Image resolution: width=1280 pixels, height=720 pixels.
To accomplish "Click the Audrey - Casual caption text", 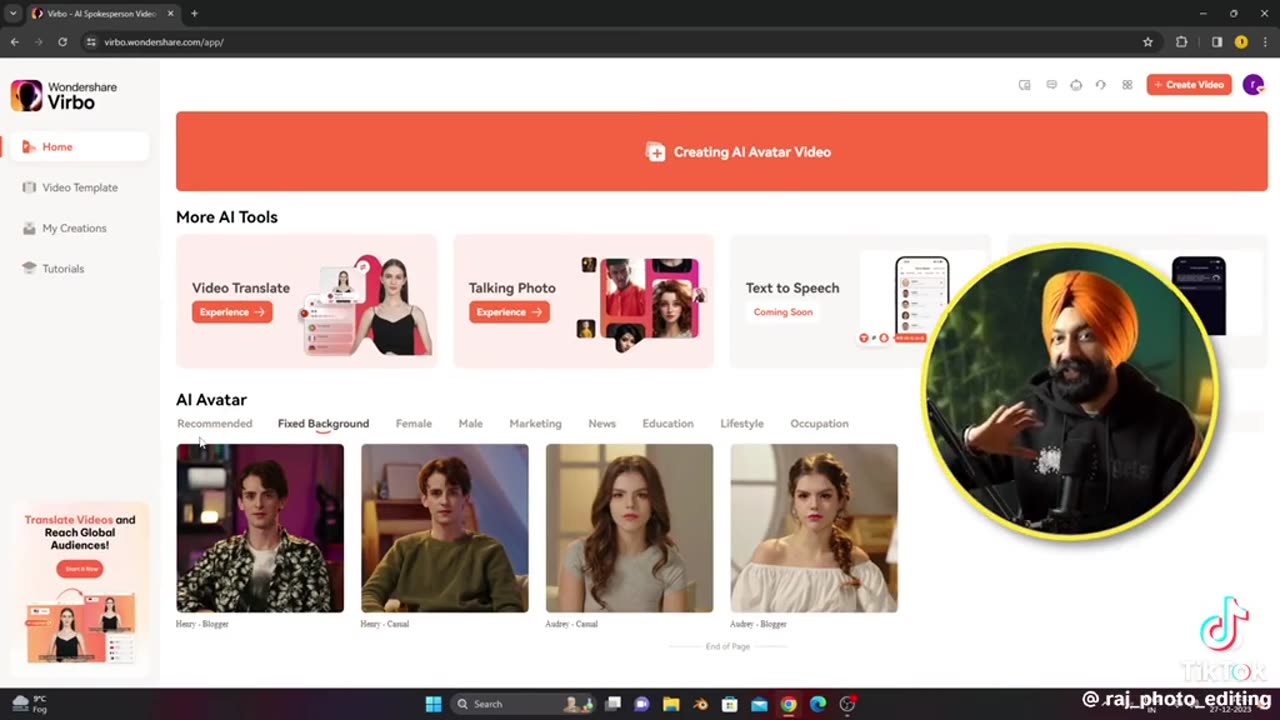I will pos(571,624).
